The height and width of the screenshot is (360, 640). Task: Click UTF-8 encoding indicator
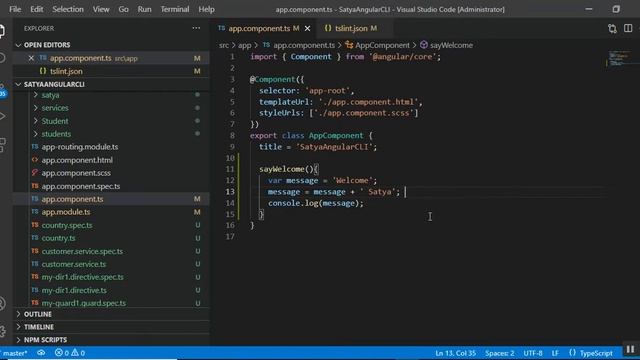[x=533, y=353]
